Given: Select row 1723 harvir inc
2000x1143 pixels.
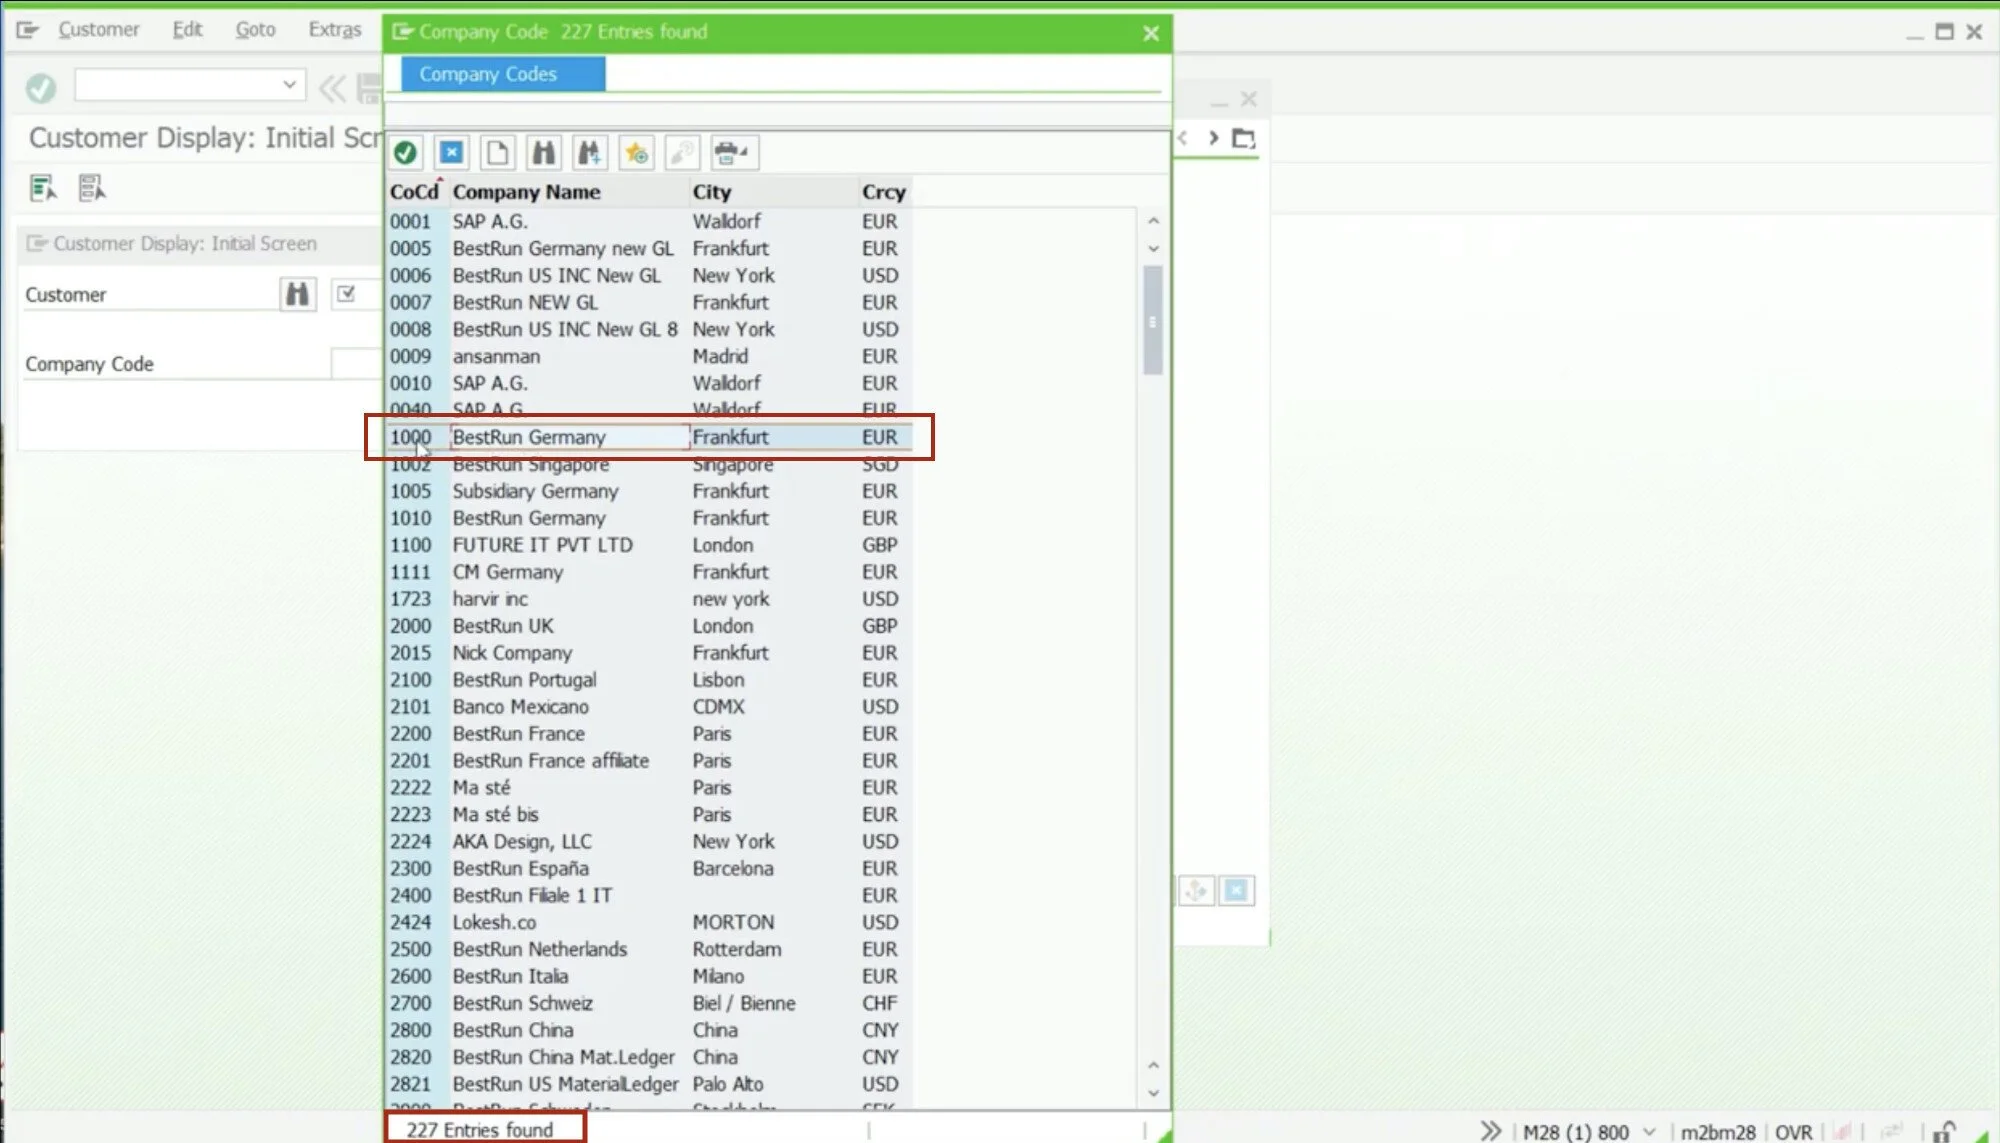Looking at the screenshot, I should point(649,599).
